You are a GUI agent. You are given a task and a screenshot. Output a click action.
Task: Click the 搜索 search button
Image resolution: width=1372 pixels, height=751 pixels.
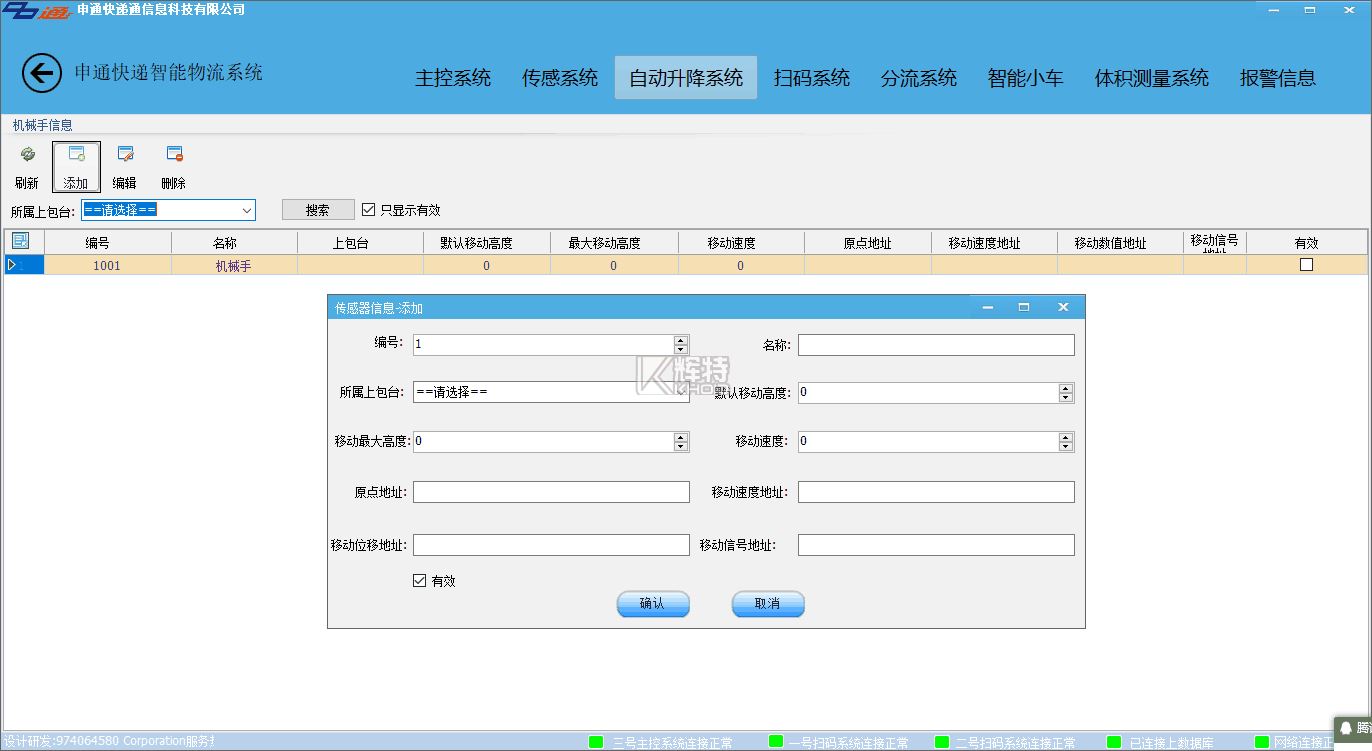(318, 210)
